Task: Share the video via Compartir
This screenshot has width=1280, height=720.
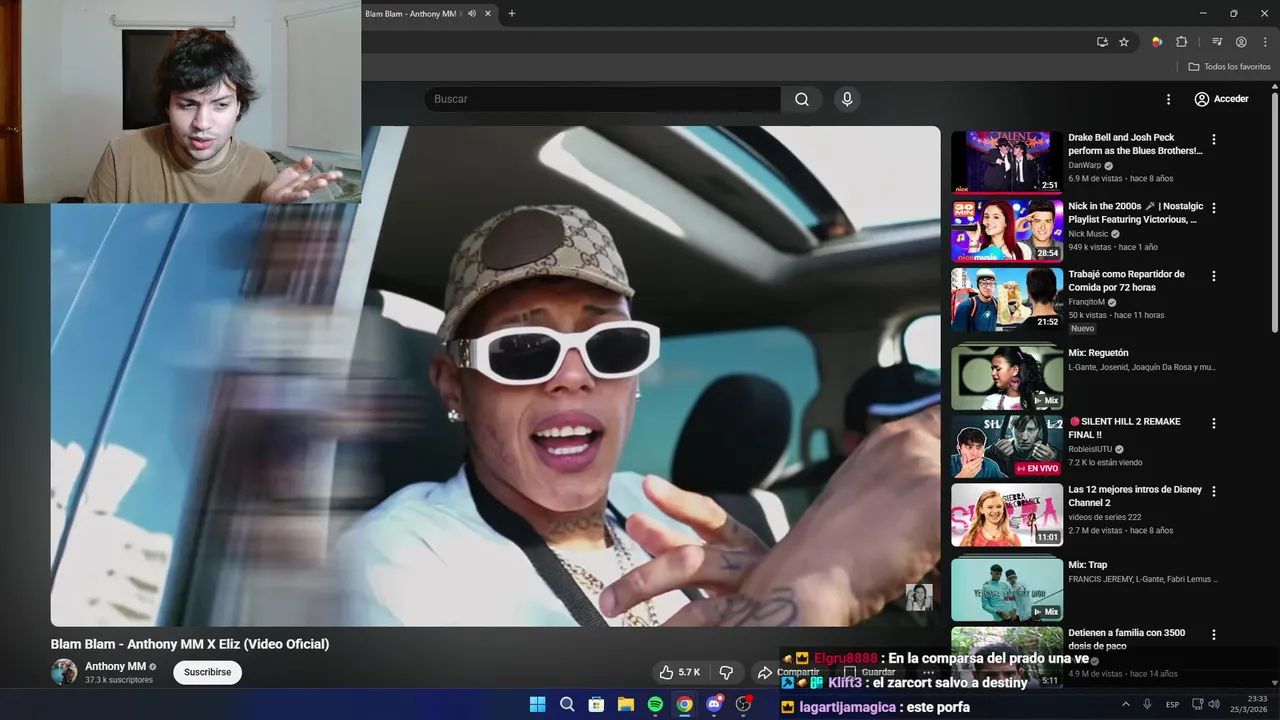Action: (x=787, y=672)
